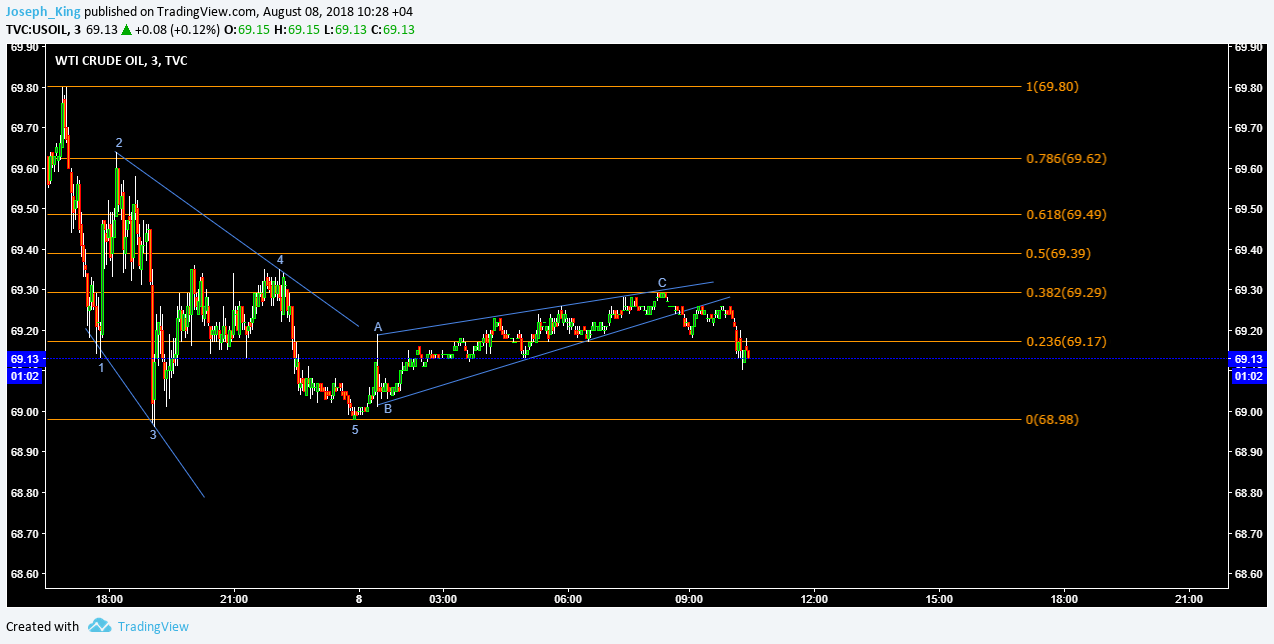Click the O:69.15 open value
This screenshot has width=1274, height=644.
245,29
